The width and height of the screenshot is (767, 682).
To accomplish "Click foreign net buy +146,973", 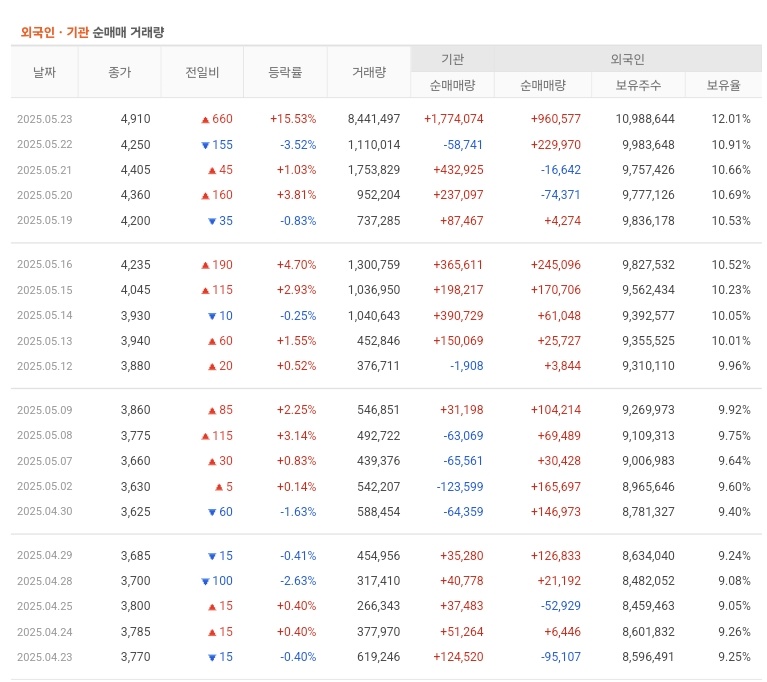I will [x=556, y=512].
